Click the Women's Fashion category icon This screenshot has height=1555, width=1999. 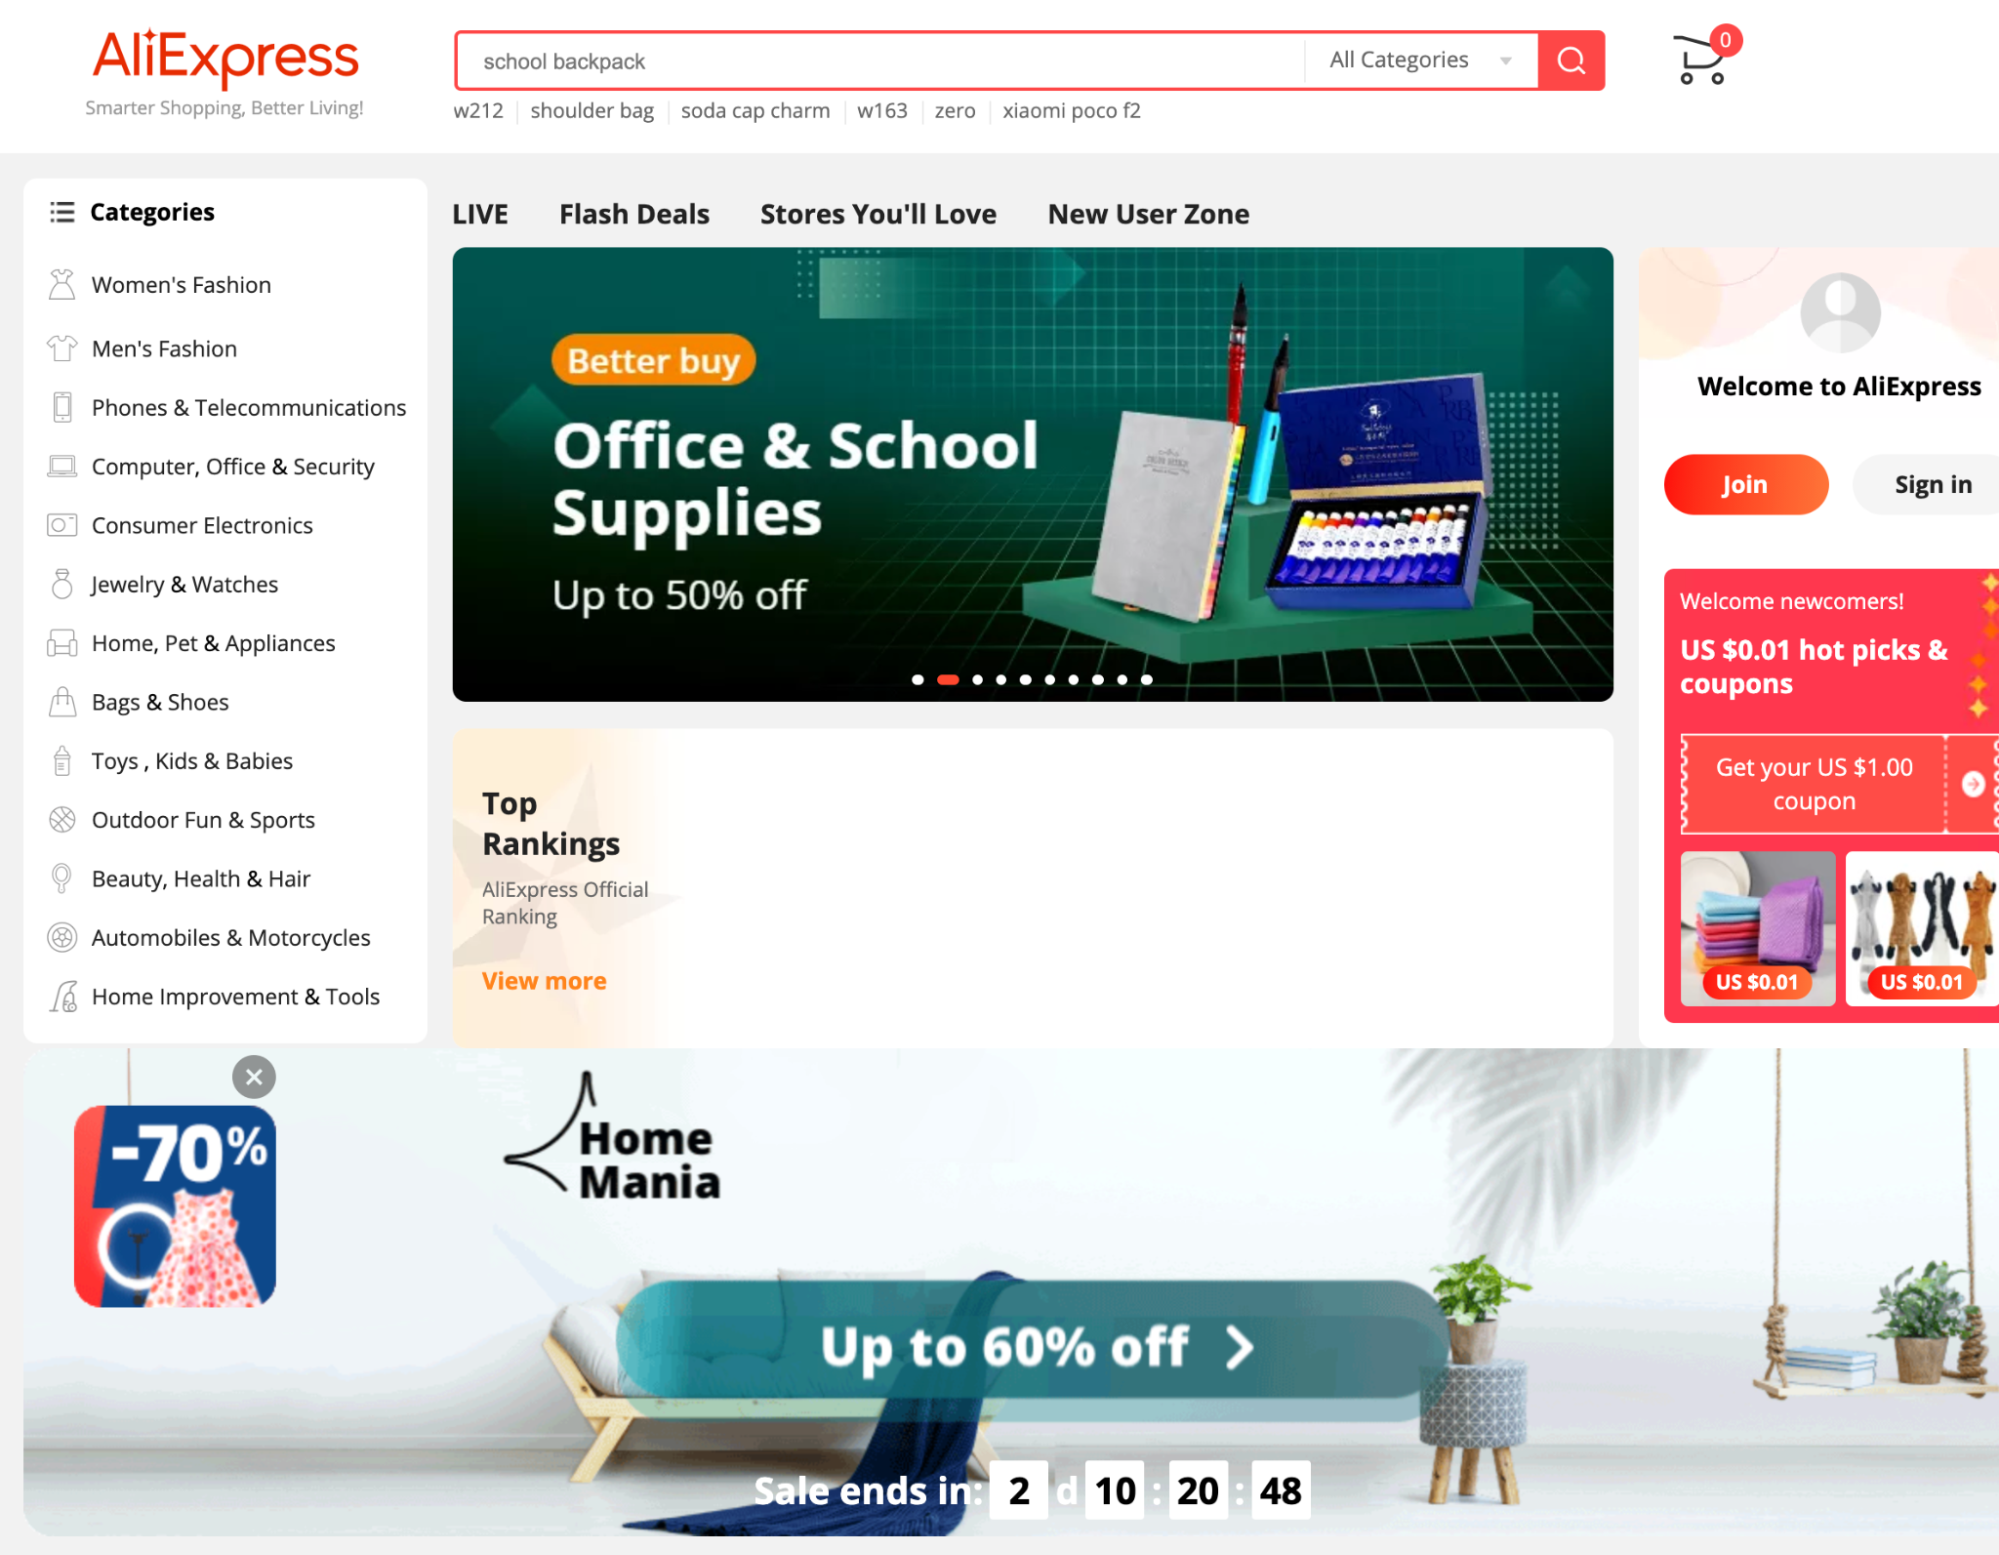[60, 286]
